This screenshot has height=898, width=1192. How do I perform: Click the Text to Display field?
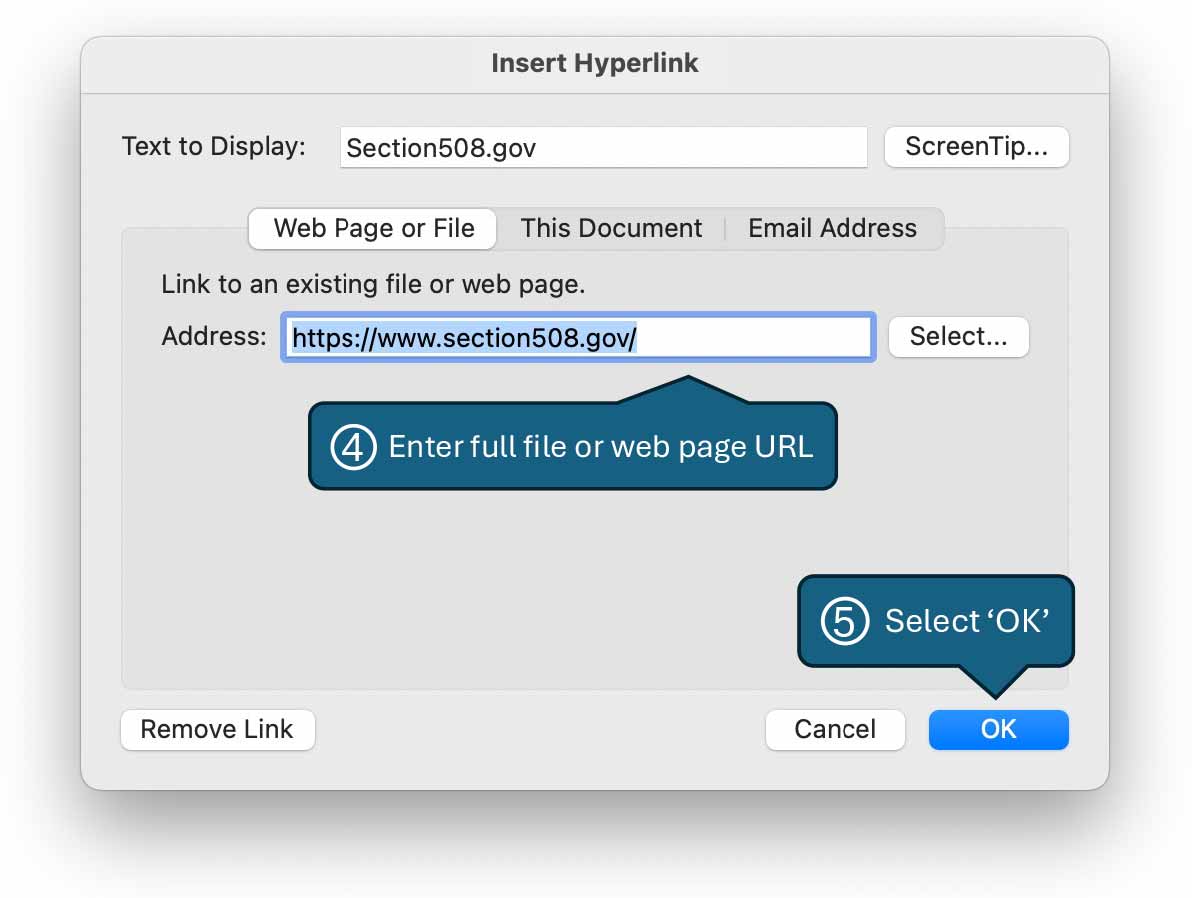tap(603, 148)
